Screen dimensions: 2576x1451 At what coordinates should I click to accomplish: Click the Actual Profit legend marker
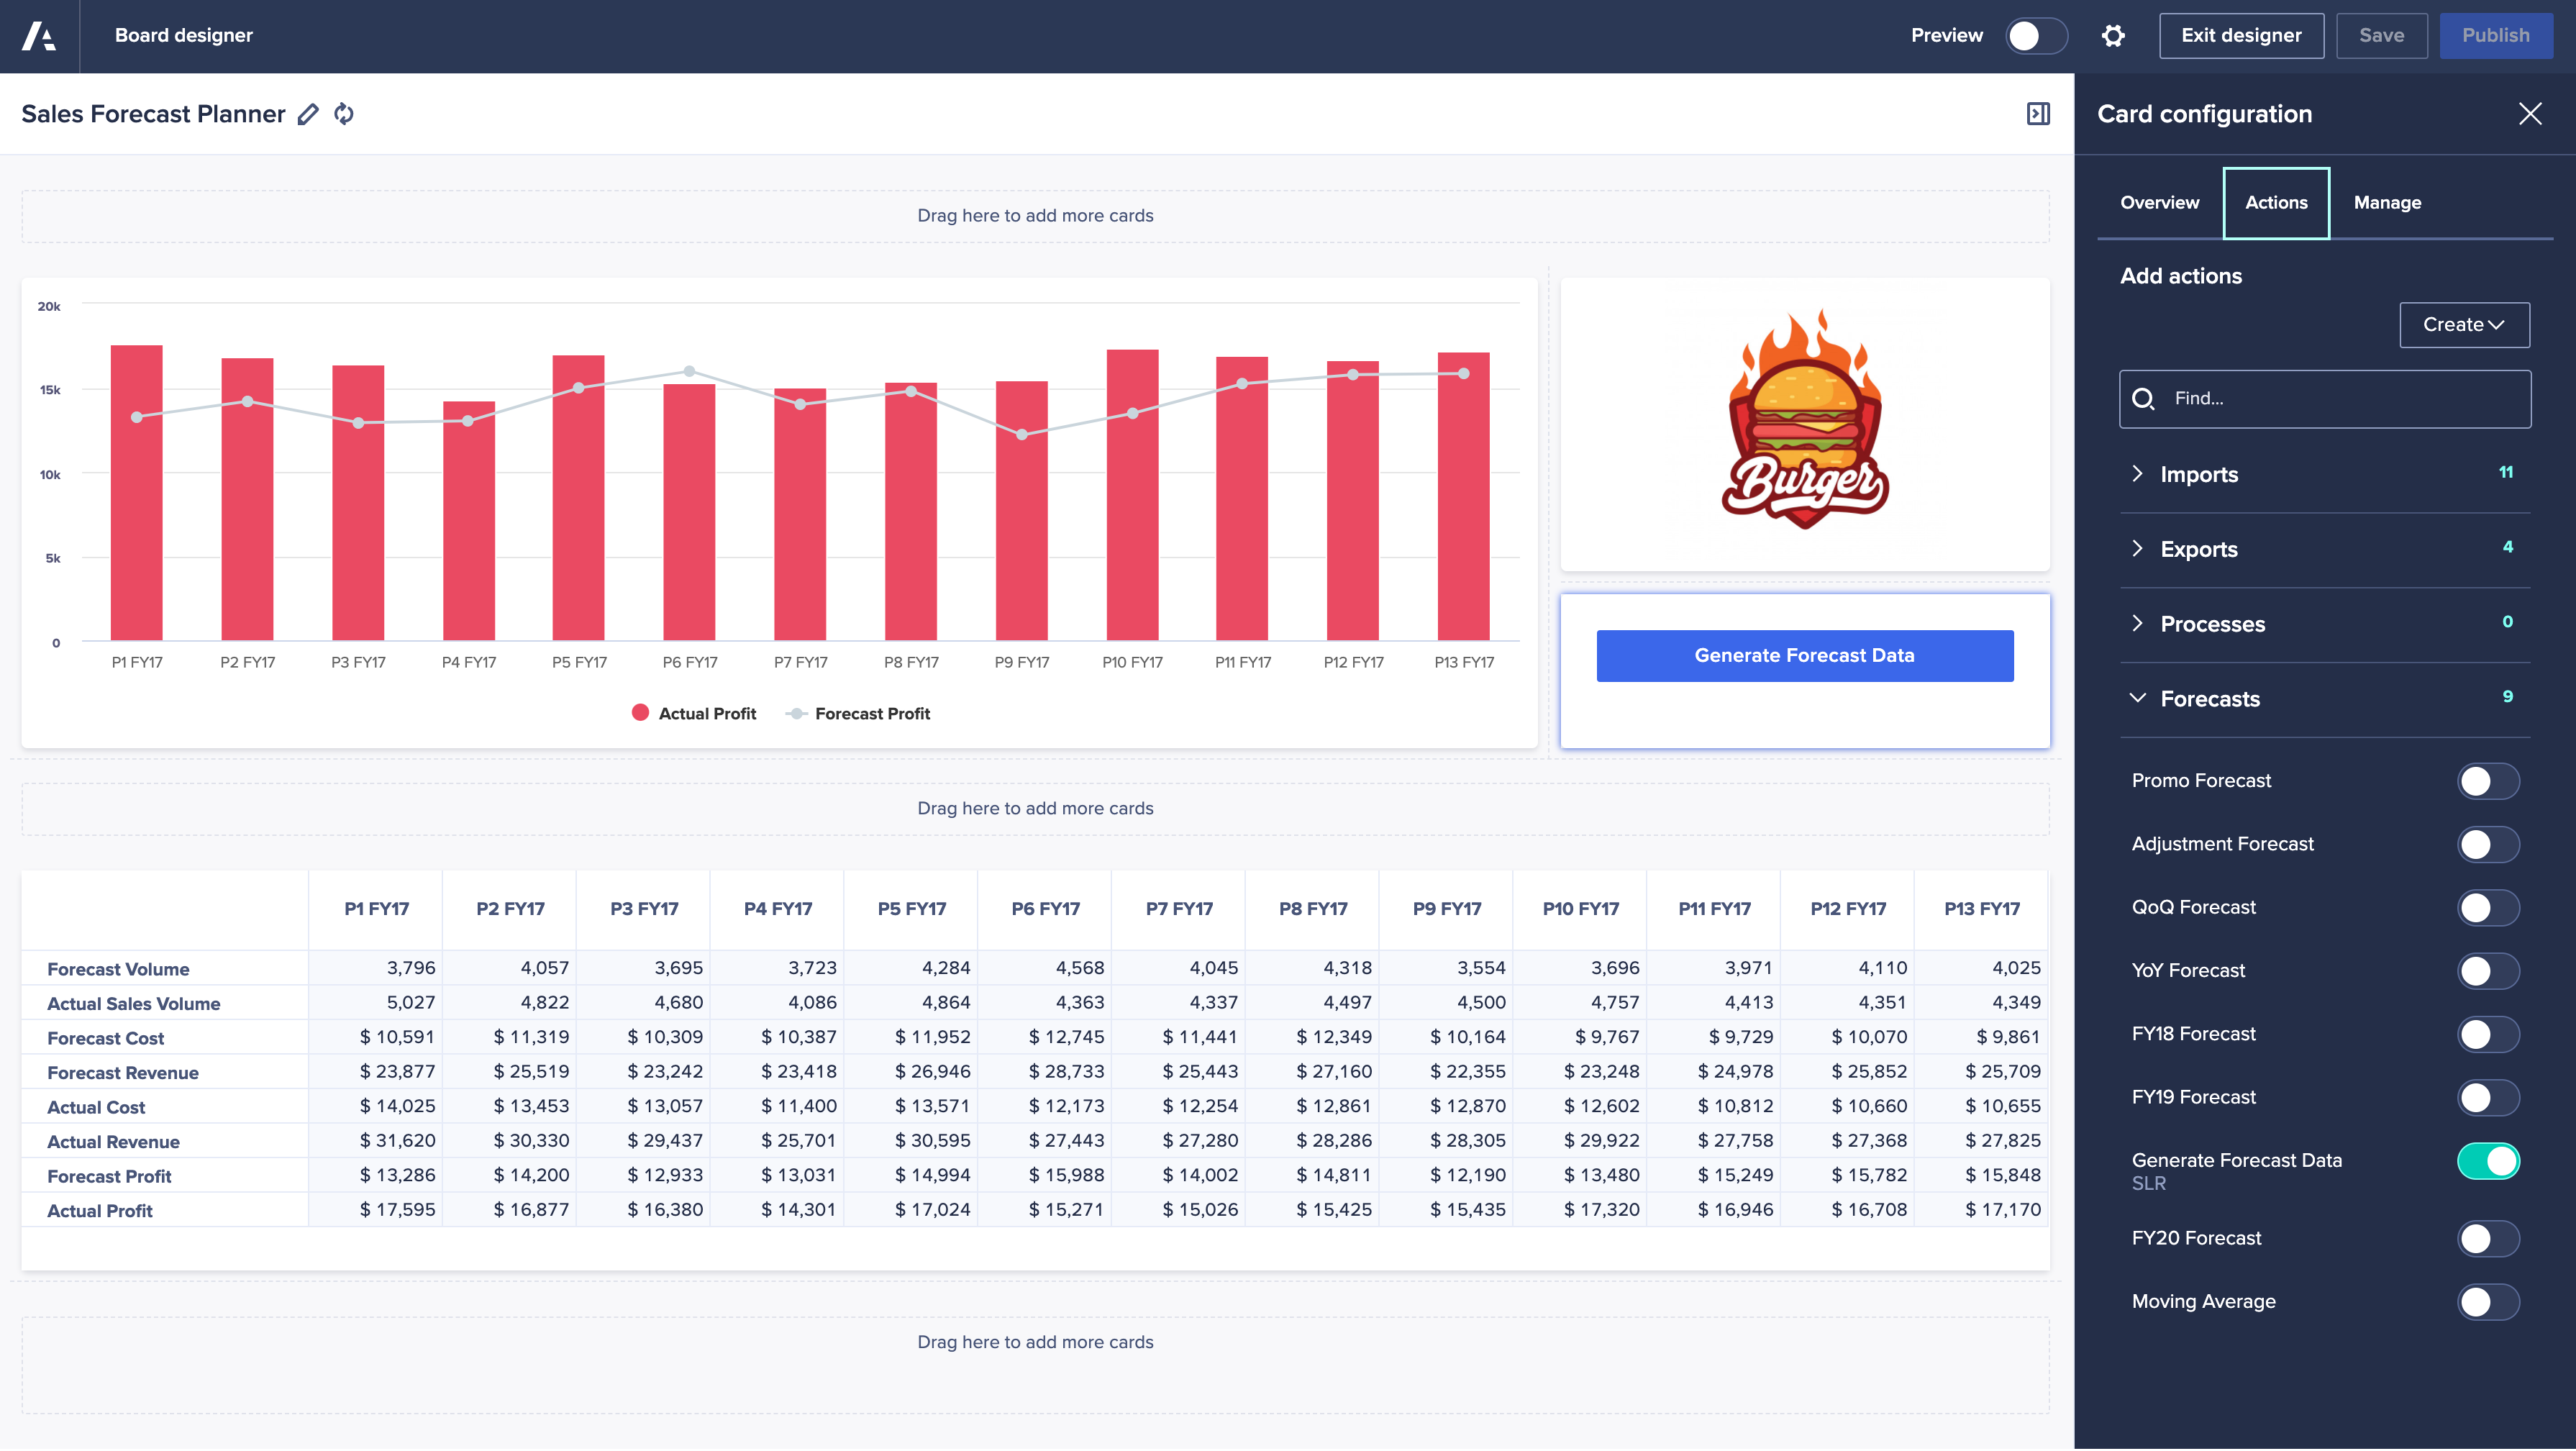pos(640,713)
